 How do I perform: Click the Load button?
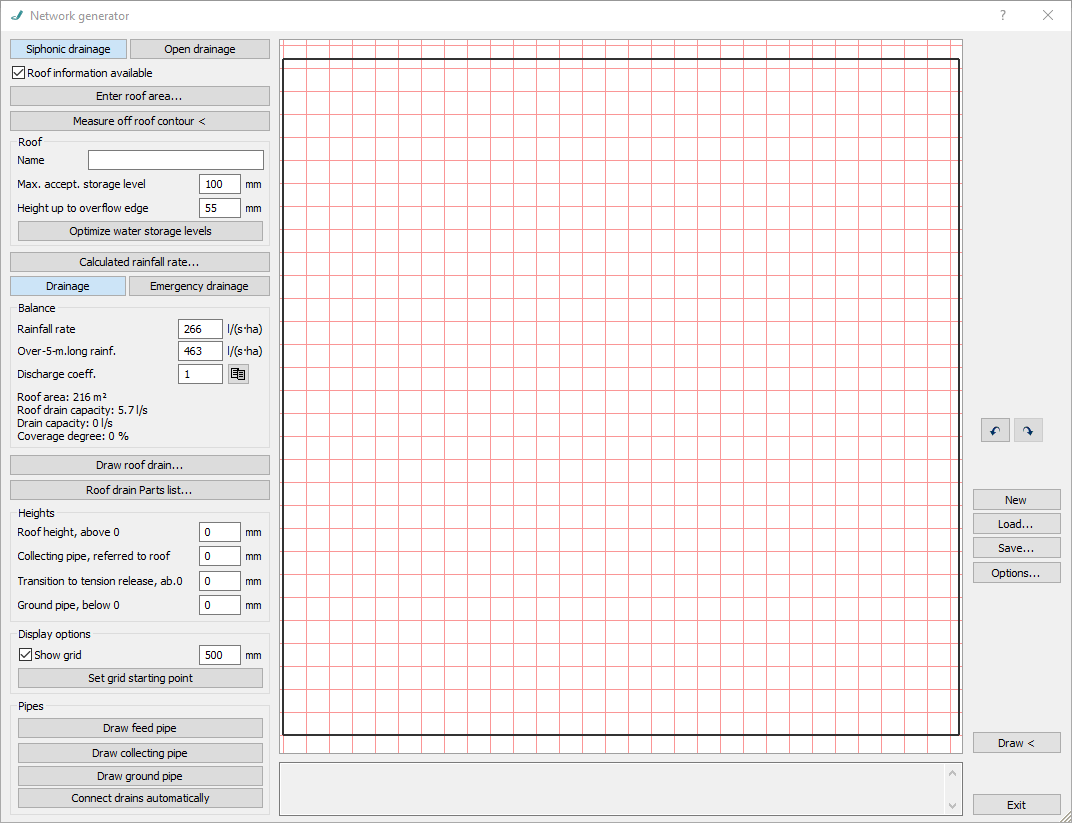[1017, 524]
